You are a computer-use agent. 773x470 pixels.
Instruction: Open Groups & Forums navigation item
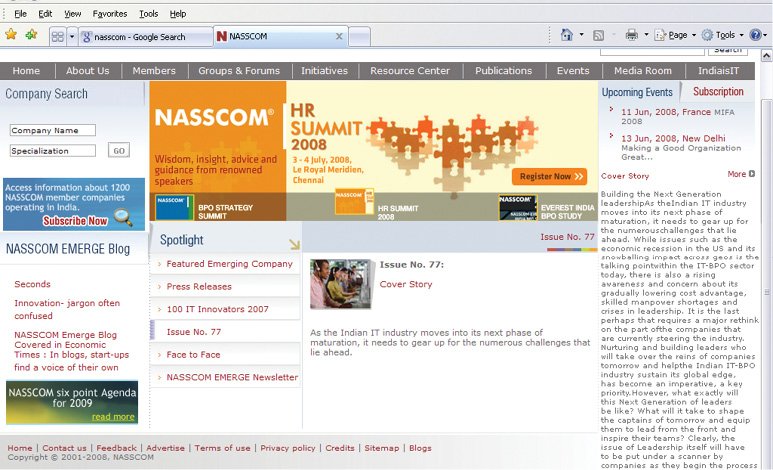pyautogui.click(x=239, y=71)
